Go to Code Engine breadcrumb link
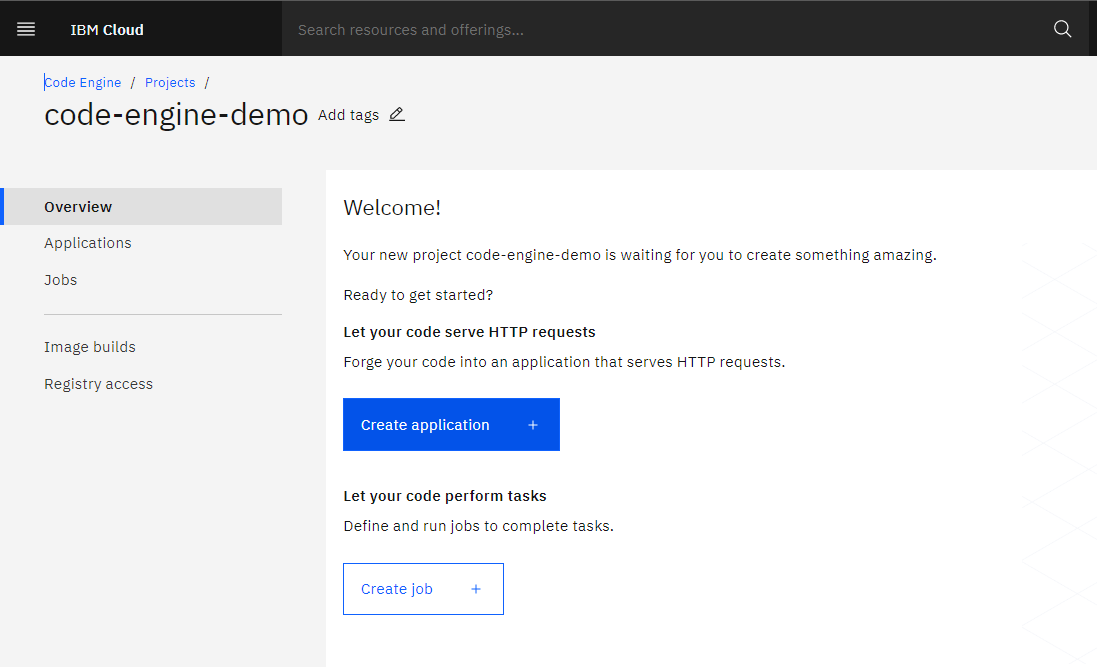Screen dimensions: 1097x667 tap(83, 83)
